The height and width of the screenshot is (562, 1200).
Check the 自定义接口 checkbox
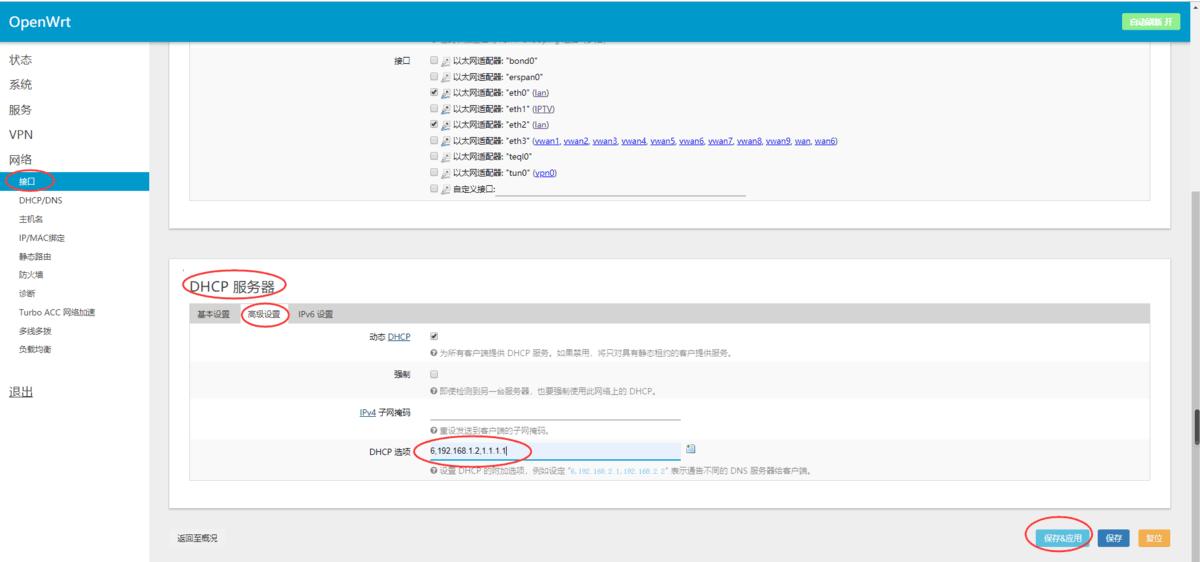pyautogui.click(x=433, y=189)
